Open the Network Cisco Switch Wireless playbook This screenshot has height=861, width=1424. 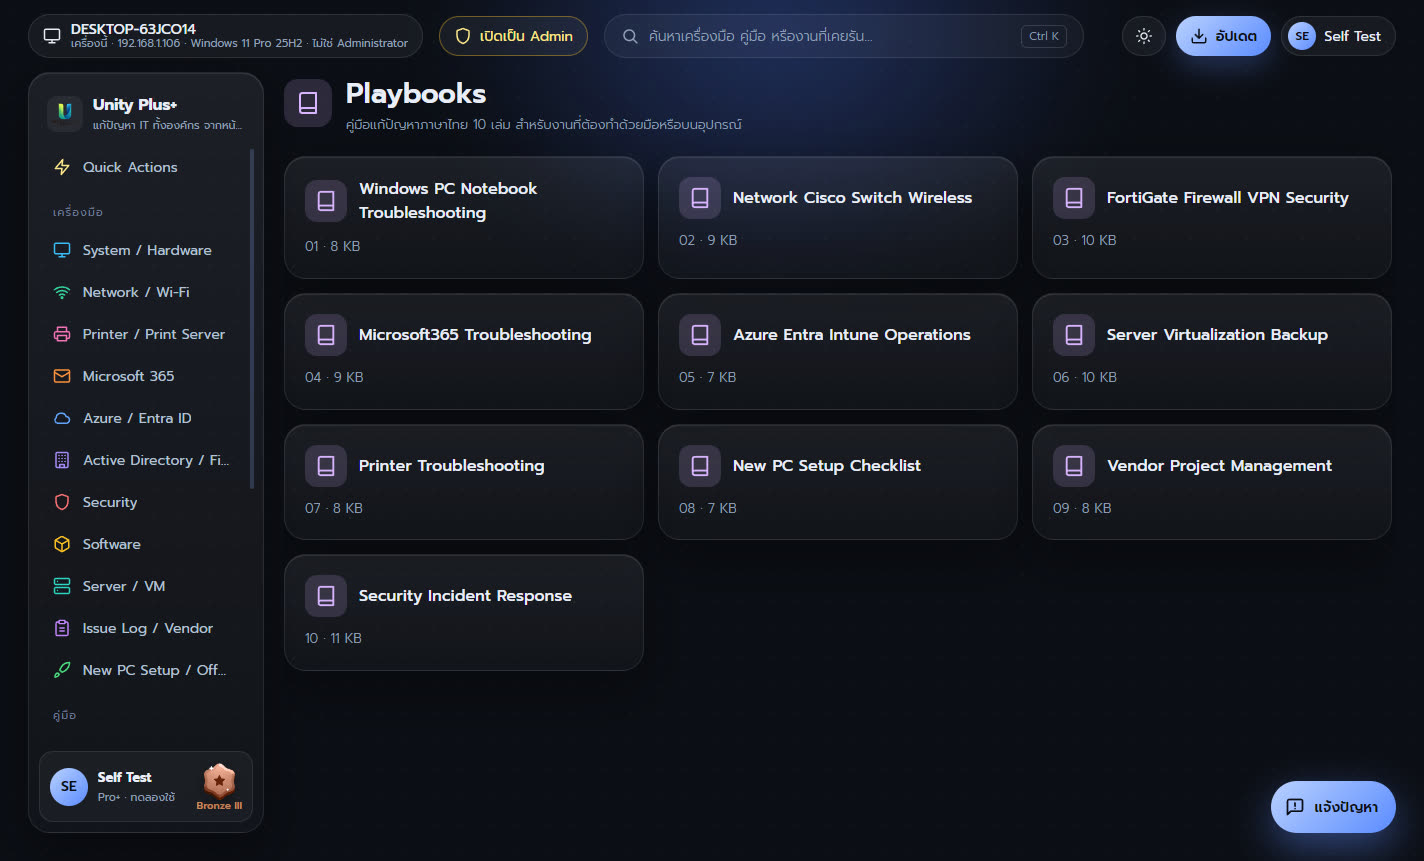click(838, 217)
